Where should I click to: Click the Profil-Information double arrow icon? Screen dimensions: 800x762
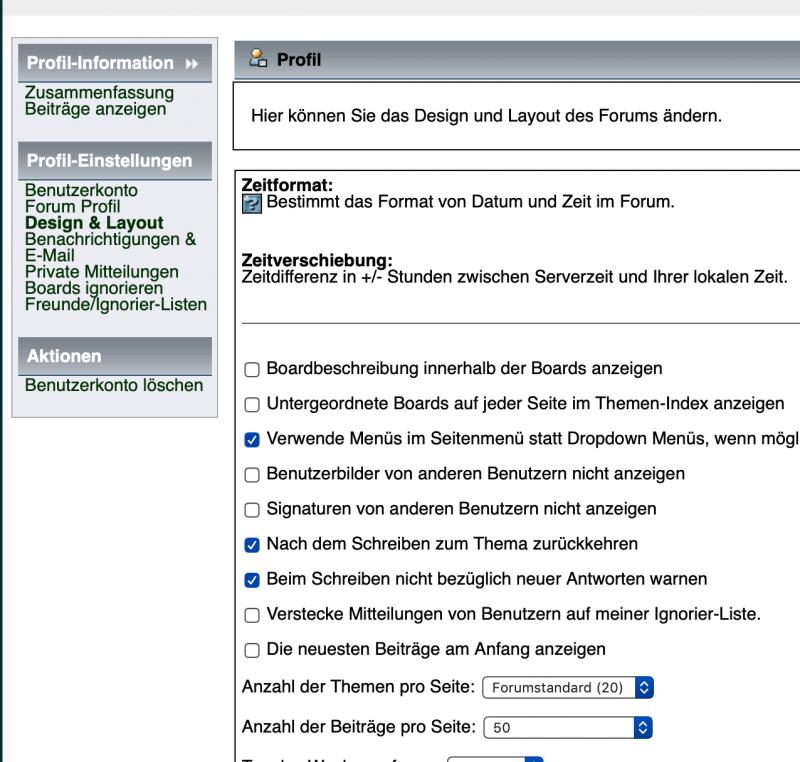[191, 64]
